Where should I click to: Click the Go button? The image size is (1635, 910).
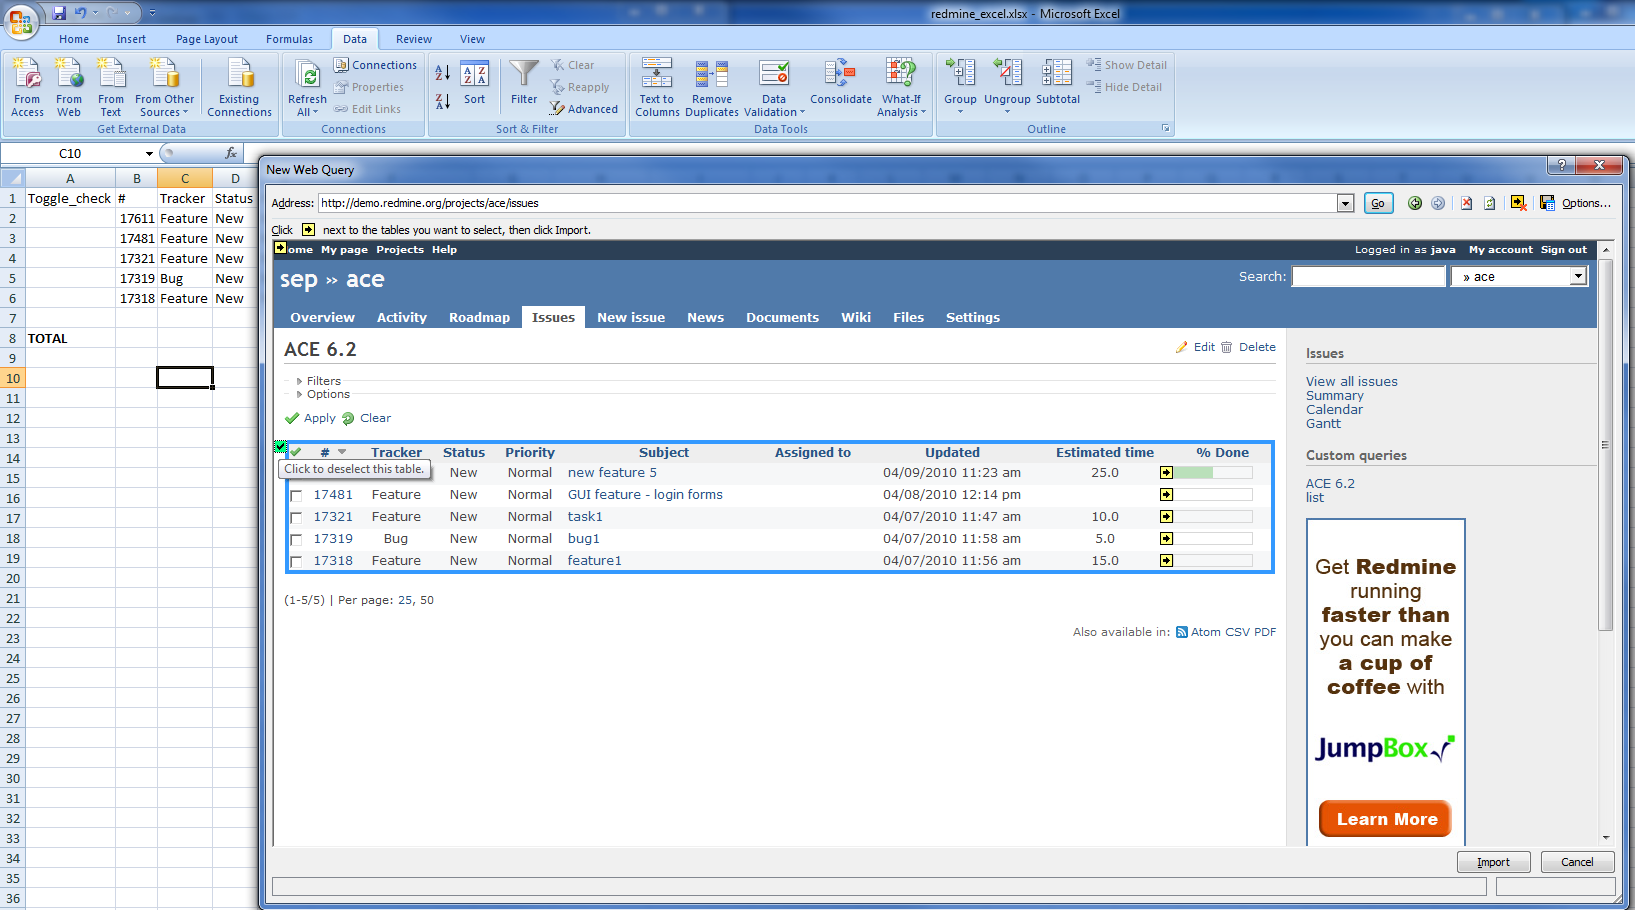point(1378,203)
